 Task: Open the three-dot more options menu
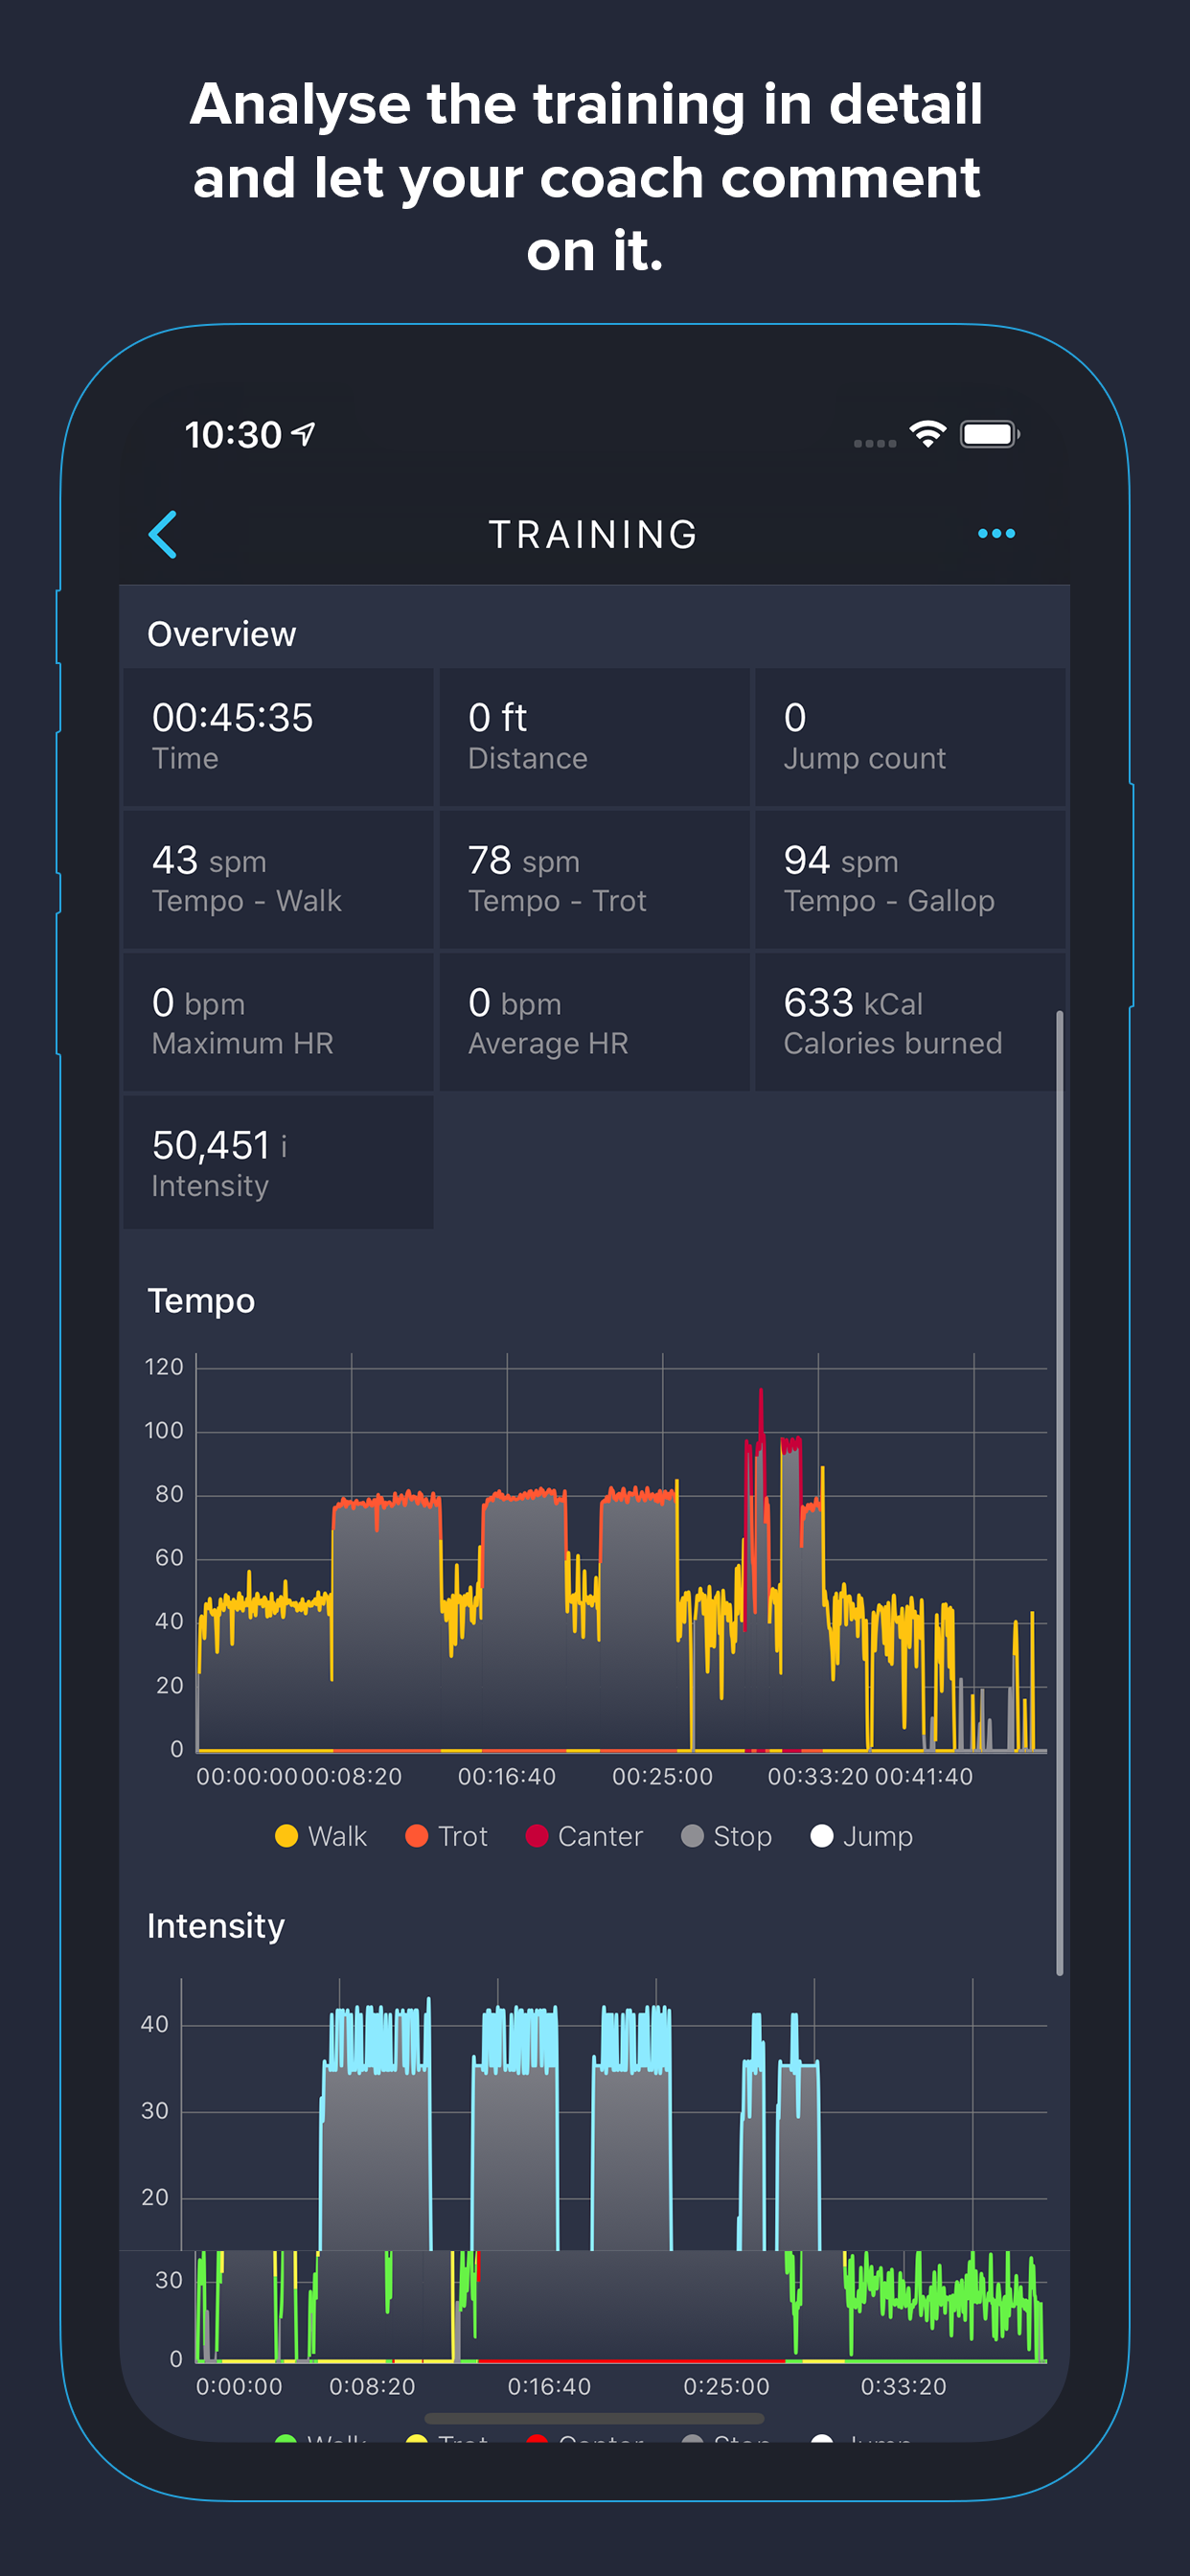[996, 534]
